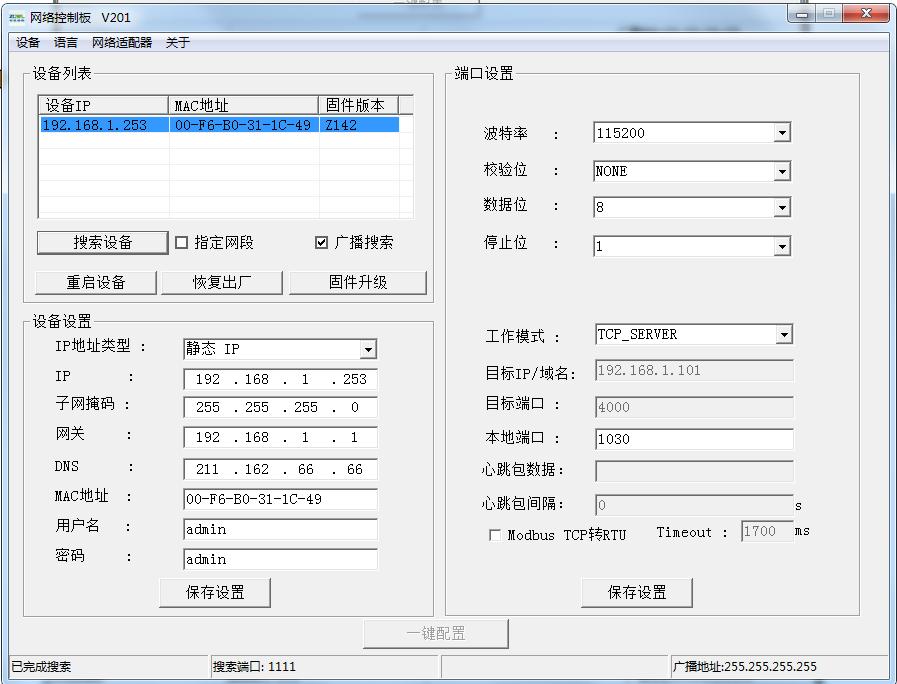Click the 重启设备 button
897x684 pixels.
click(x=95, y=282)
